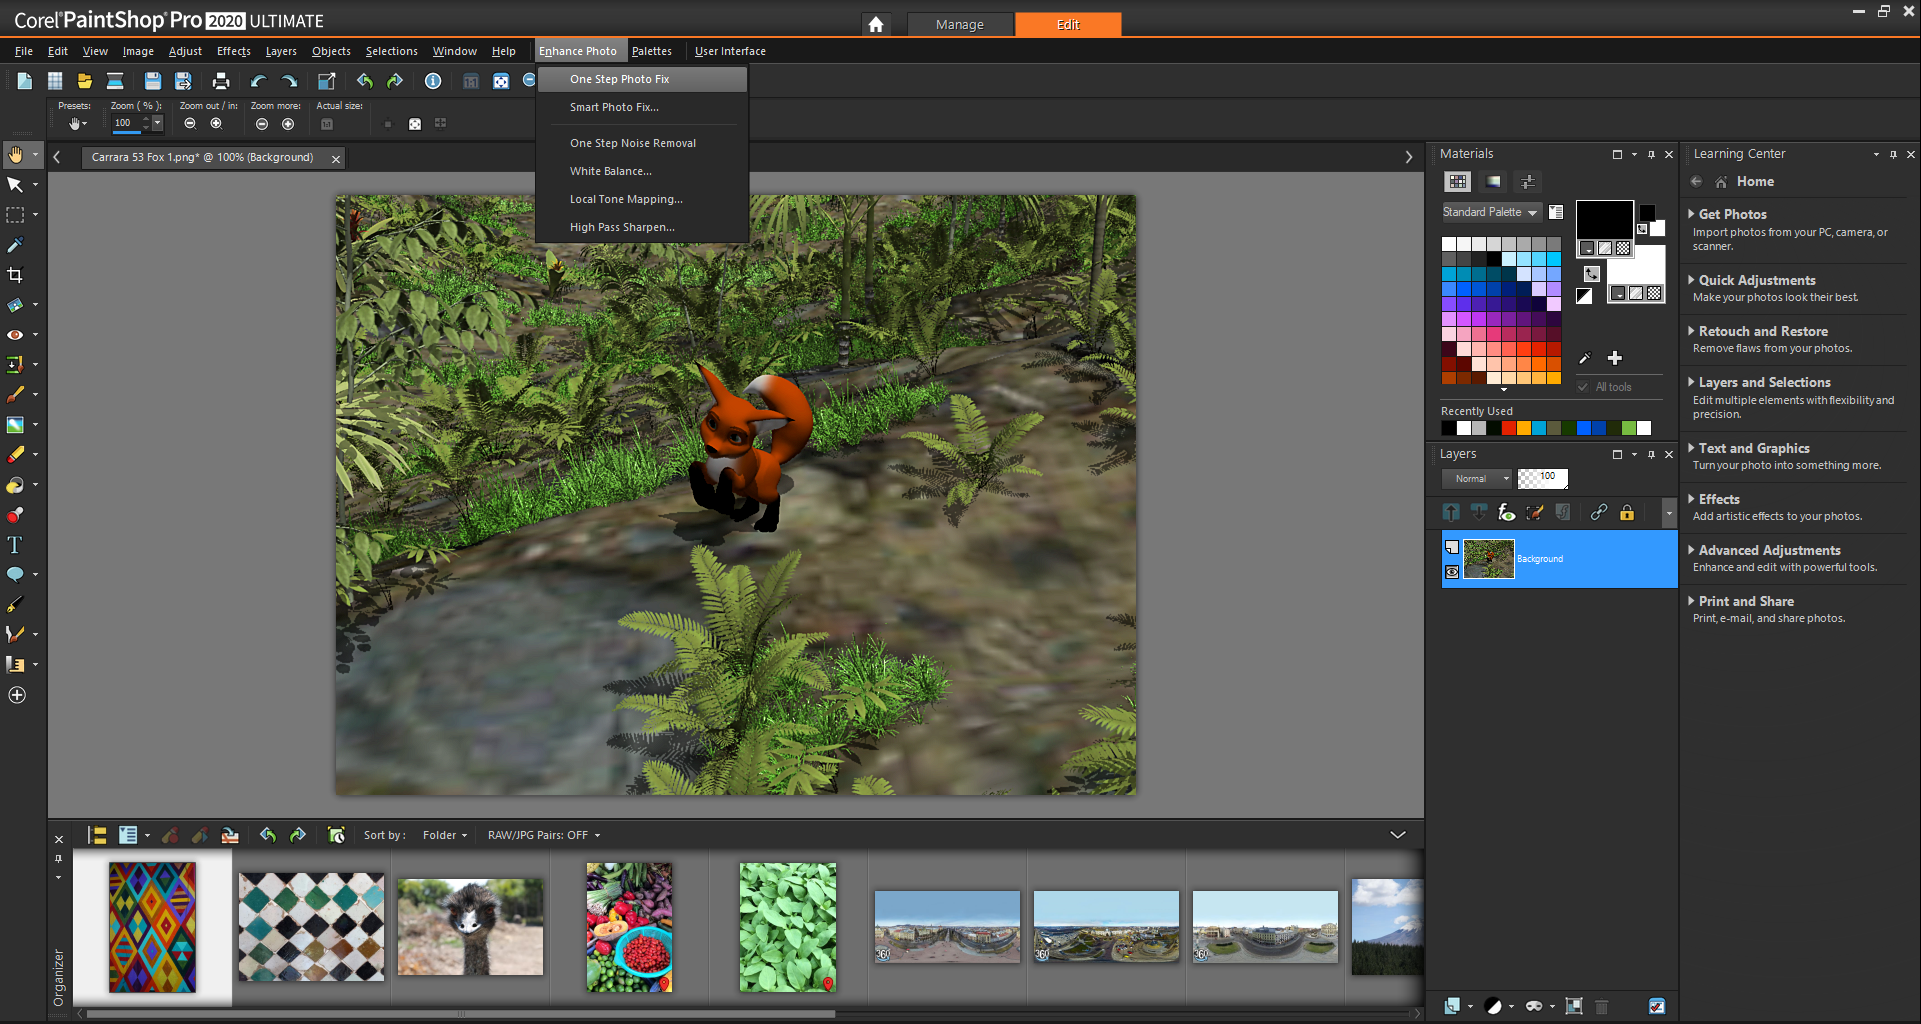Image resolution: width=1921 pixels, height=1024 pixels.
Task: Open RAW/JPG Pairs dropdown
Action: (544, 835)
